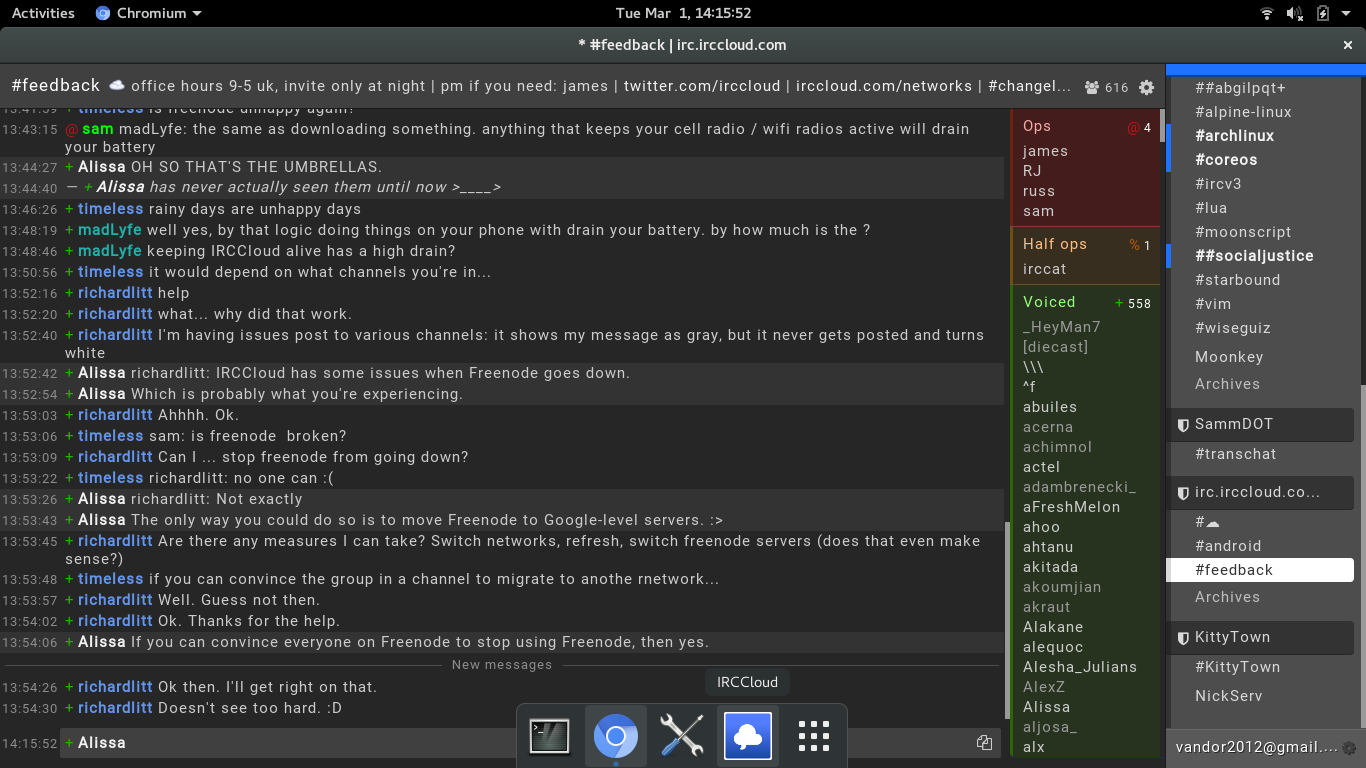
Task: Select the ##socialjustice channel
Action: coord(1254,256)
